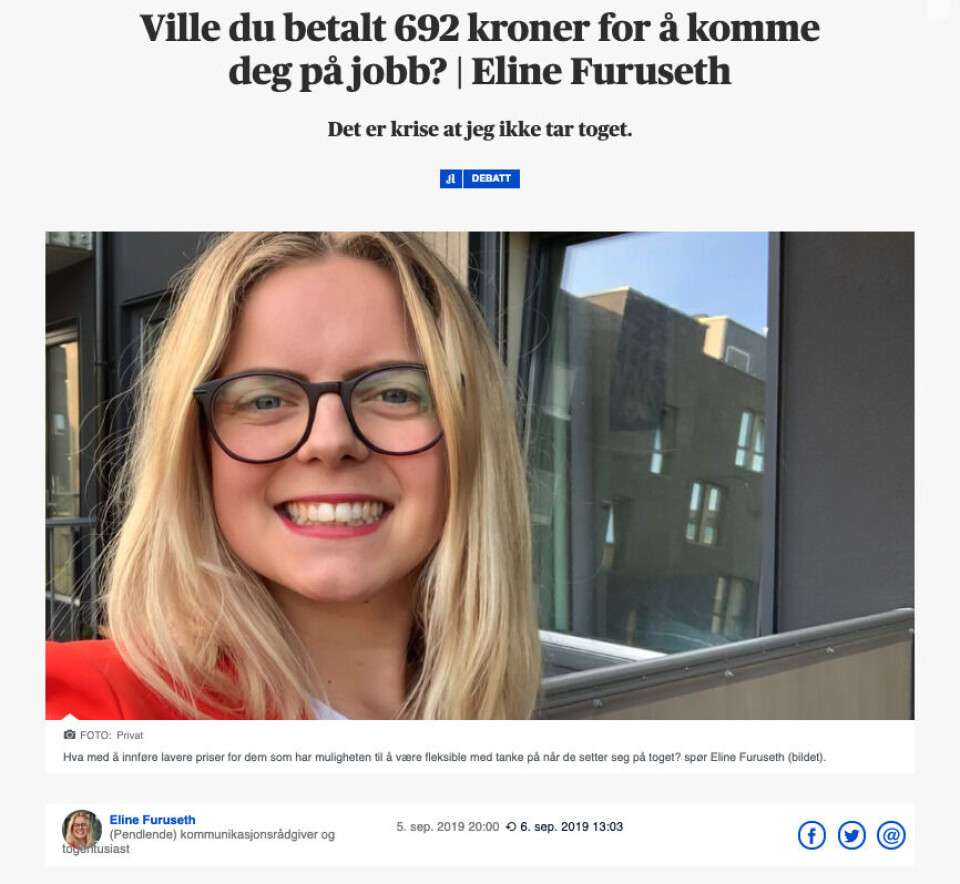Open the DEBATT section tag
This screenshot has height=884, width=960.
[x=491, y=179]
